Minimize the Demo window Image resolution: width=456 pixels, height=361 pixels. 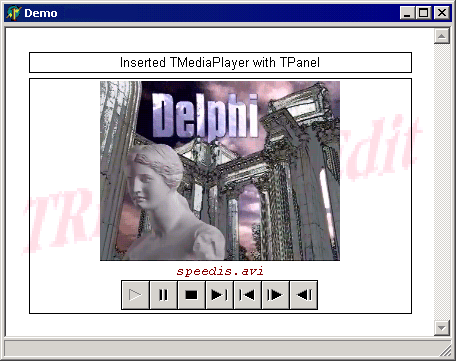pyautogui.click(x=407, y=13)
